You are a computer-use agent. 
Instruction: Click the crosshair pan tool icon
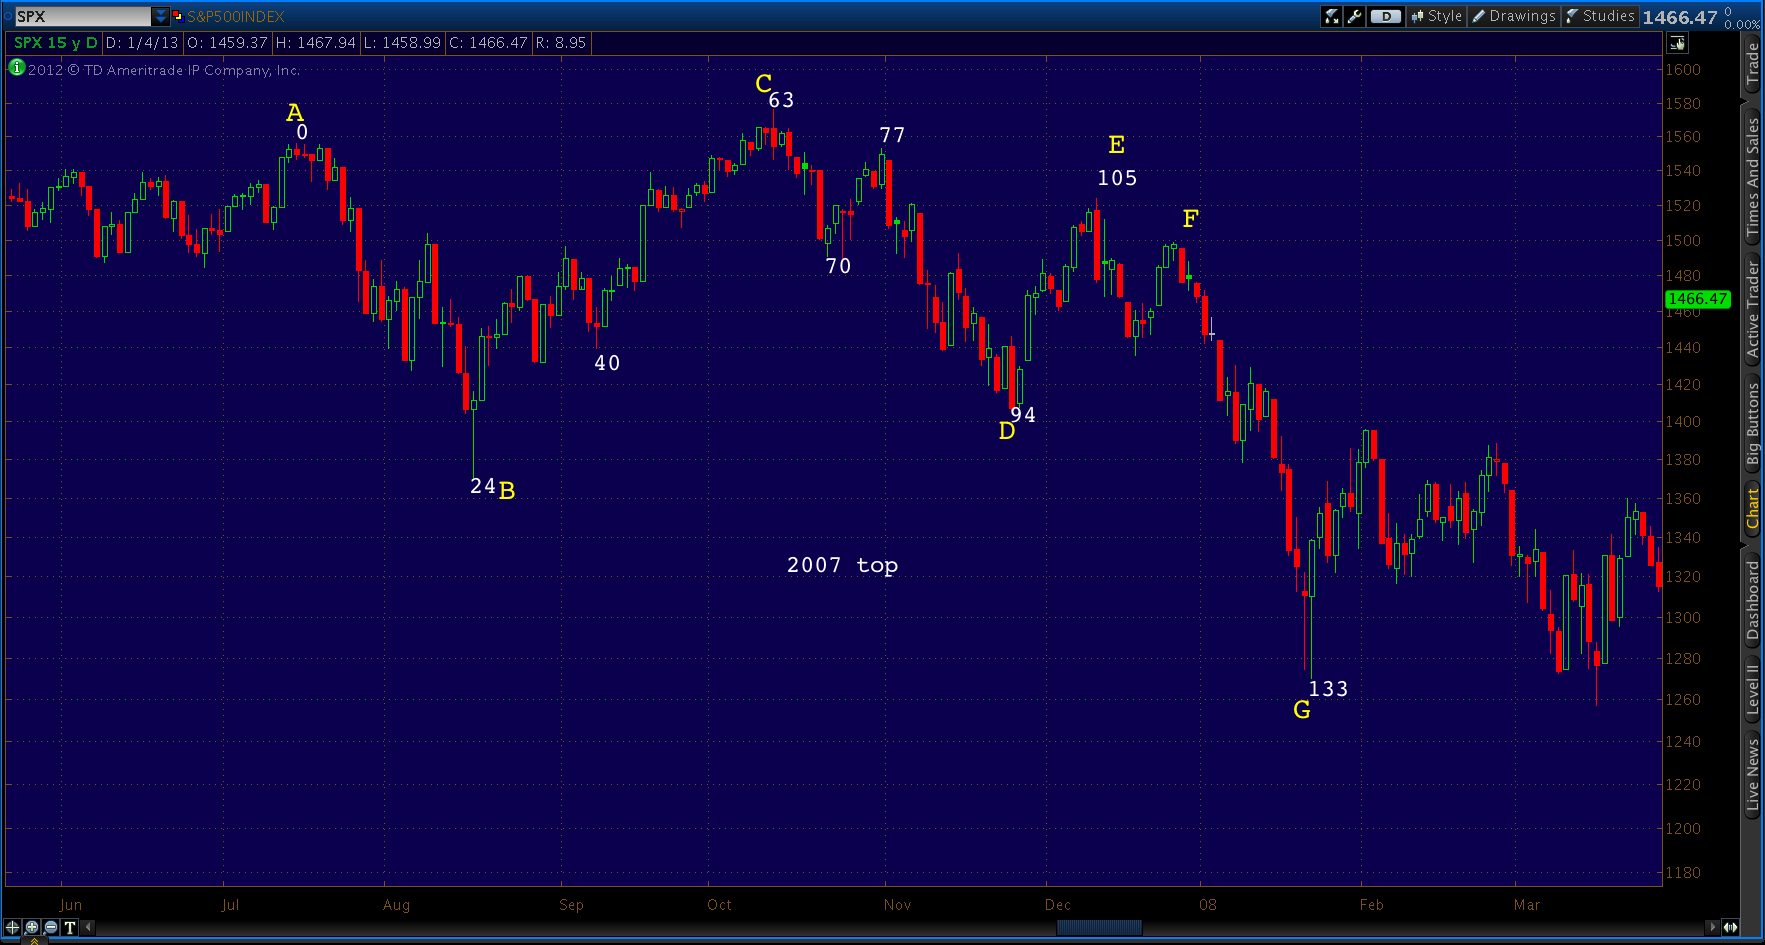tap(13, 927)
